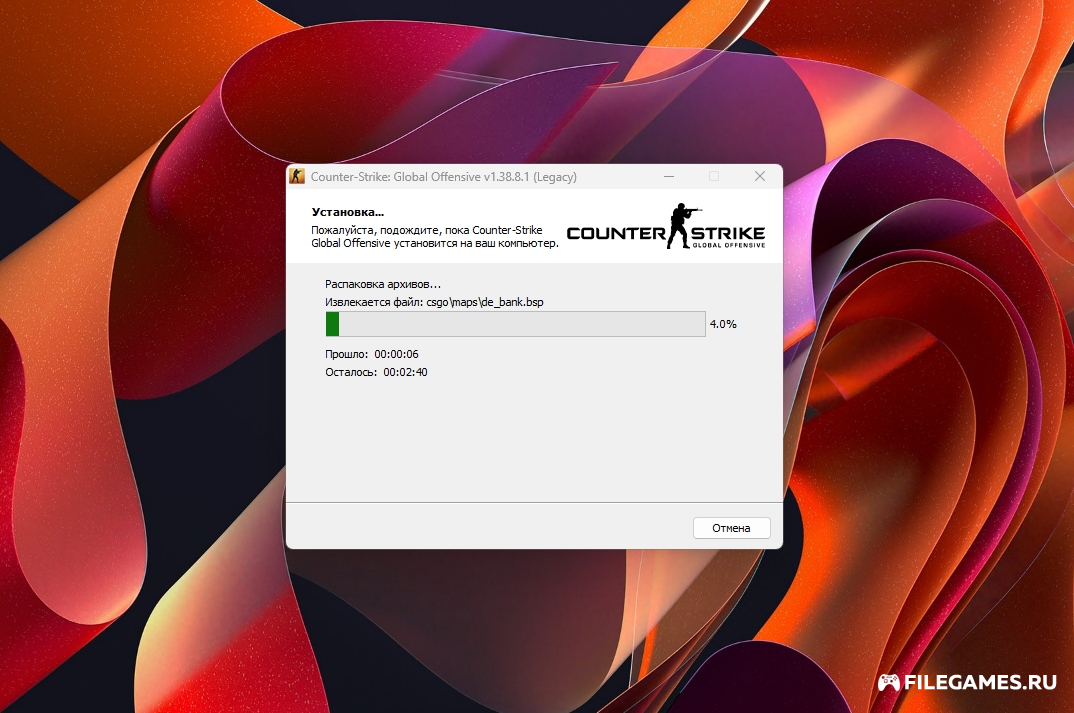Click the 4.0% progress percentage value

click(723, 324)
